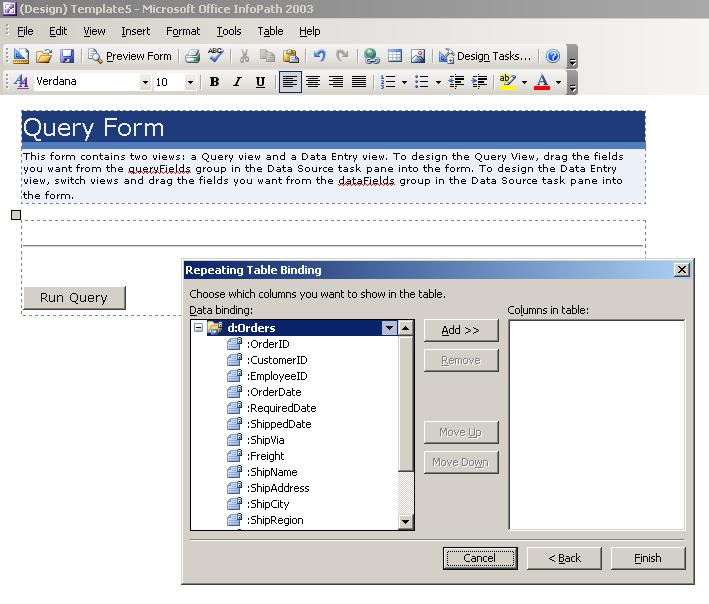The image size is (709, 604).
Task: Click the Insert Picture icon
Action: click(x=418, y=56)
